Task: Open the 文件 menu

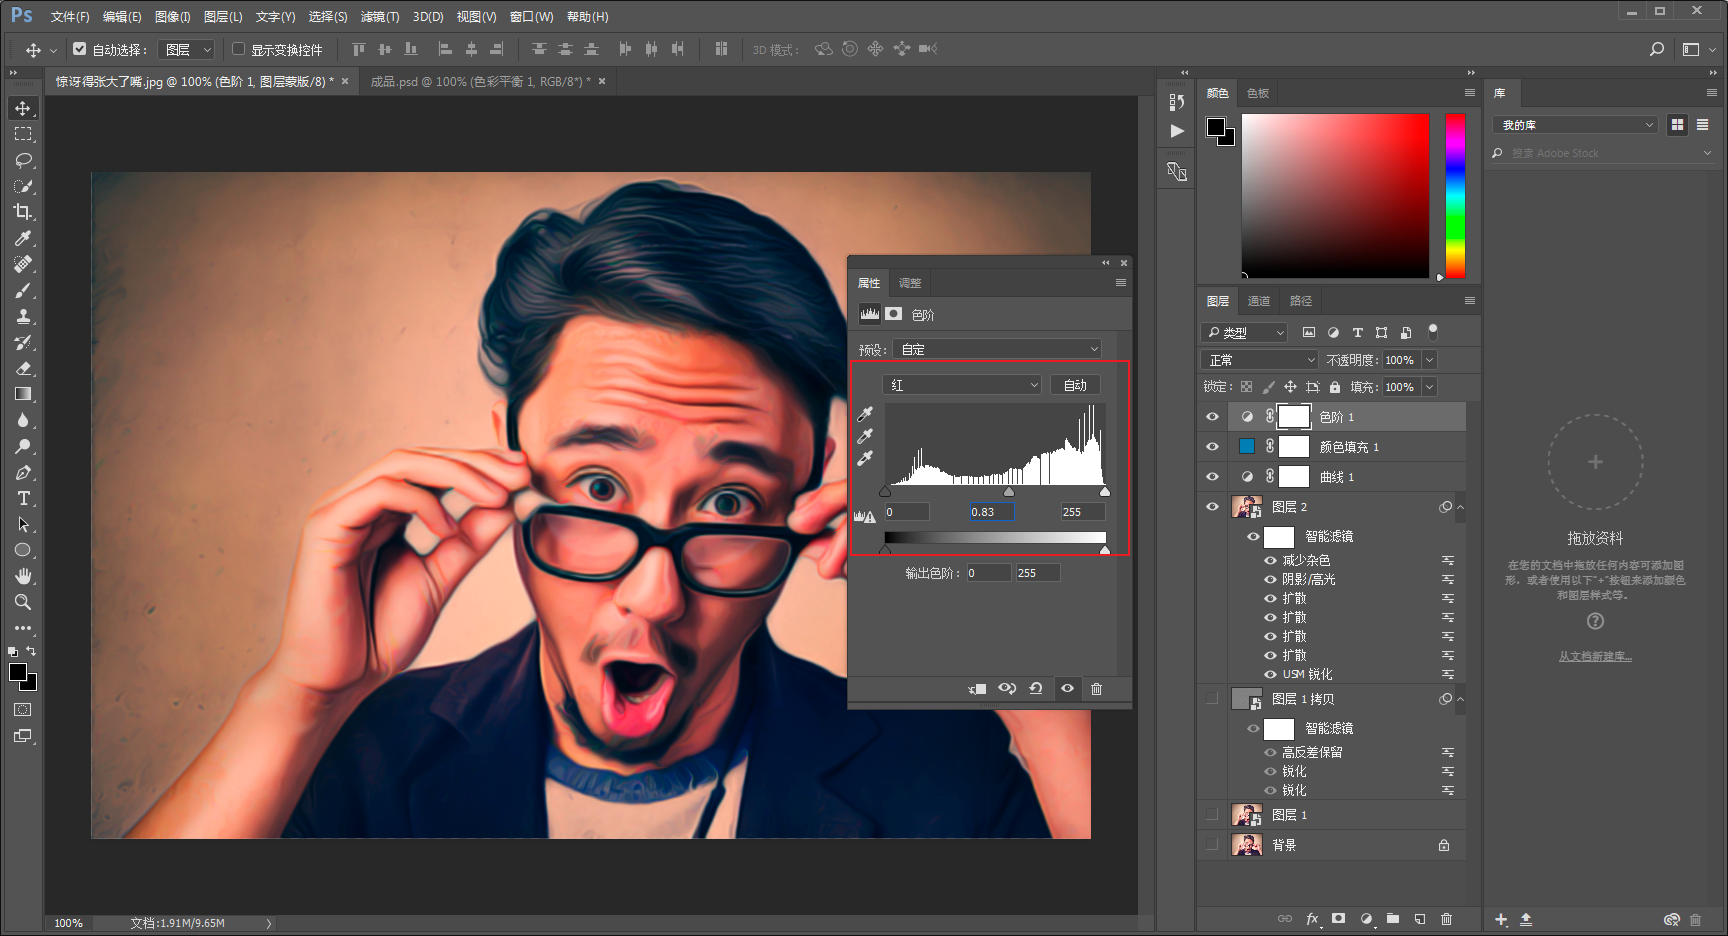Action: click(x=70, y=17)
